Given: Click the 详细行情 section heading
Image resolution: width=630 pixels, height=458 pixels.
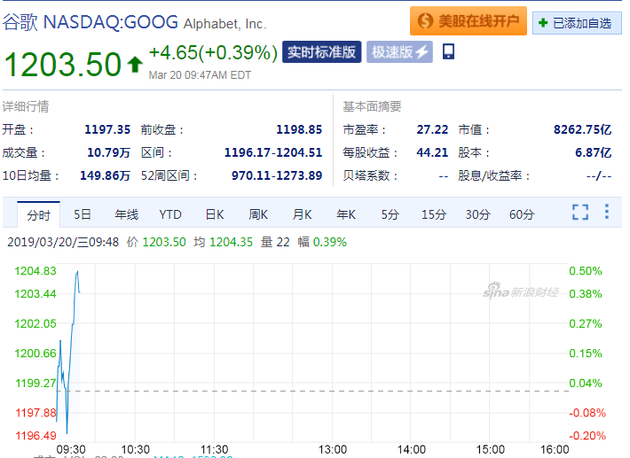Looking at the screenshot, I should coord(26,106).
